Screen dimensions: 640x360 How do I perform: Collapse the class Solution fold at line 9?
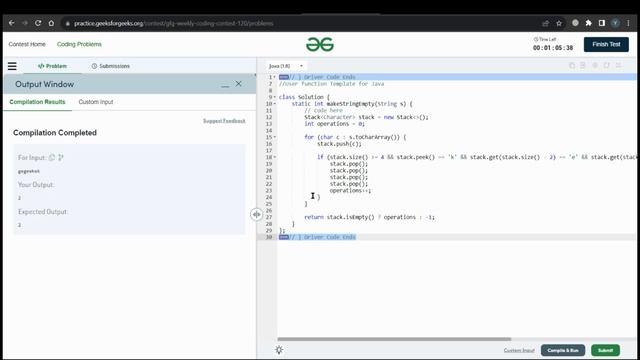coord(275,97)
